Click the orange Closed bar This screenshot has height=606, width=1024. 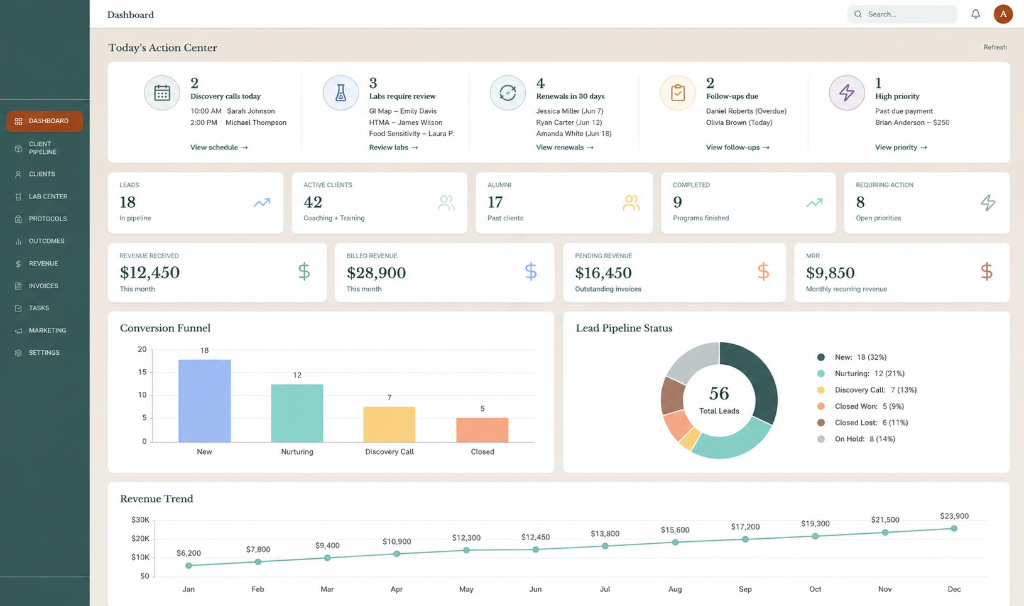point(482,430)
